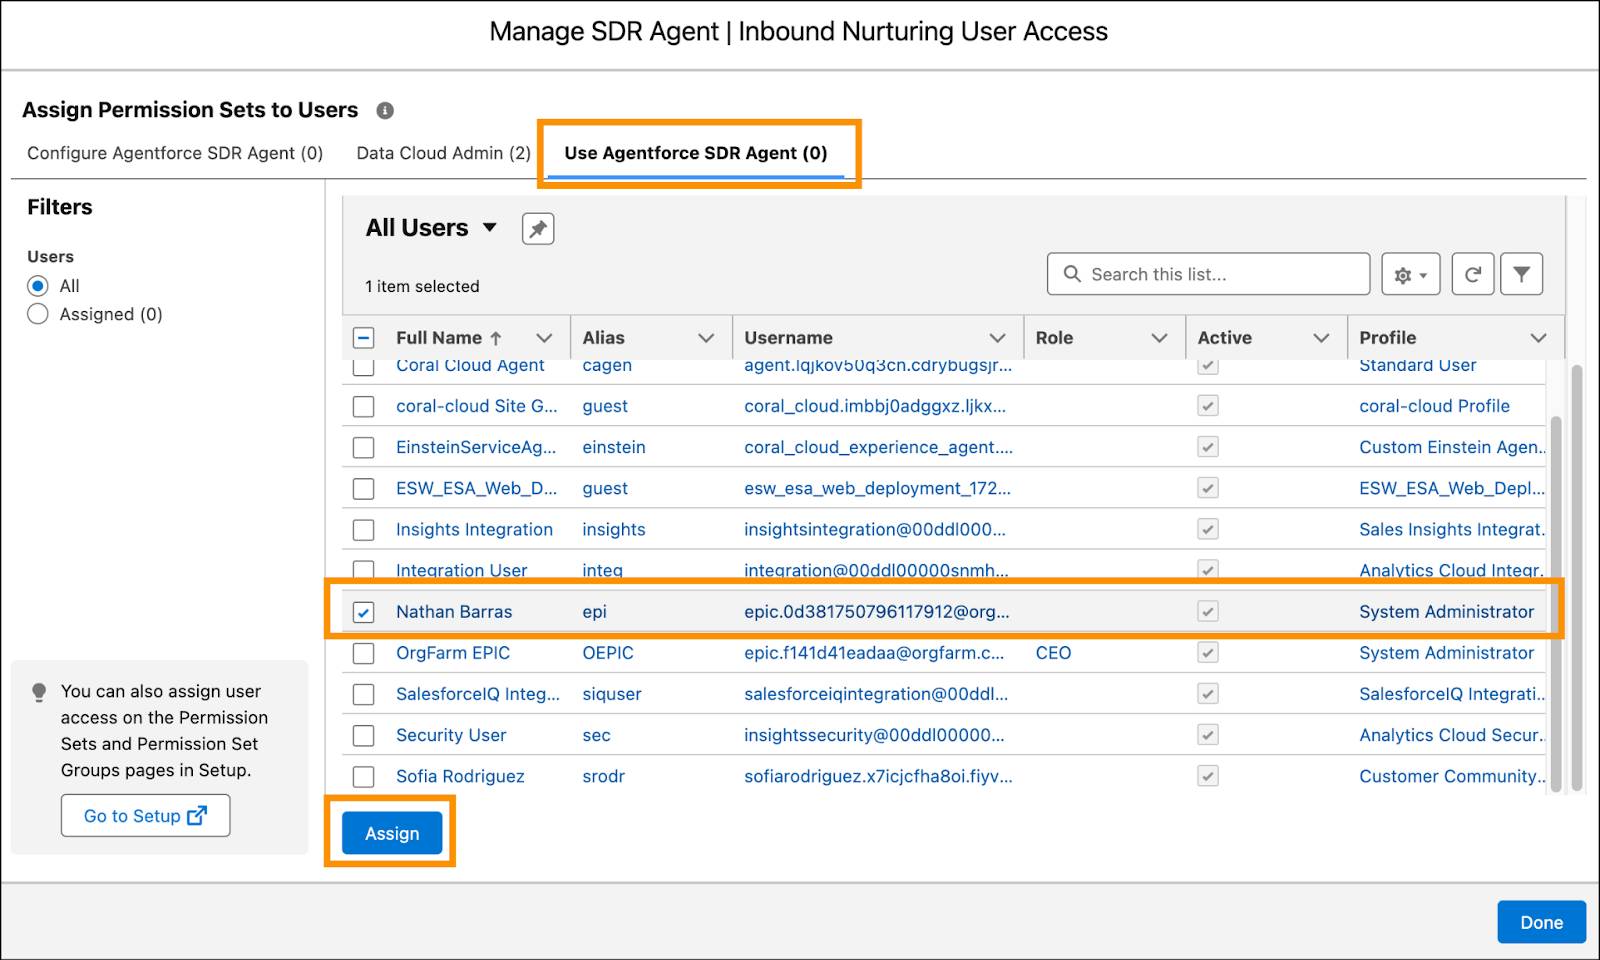Expand Username column menu chevron
This screenshot has width=1600, height=960.
(997, 338)
